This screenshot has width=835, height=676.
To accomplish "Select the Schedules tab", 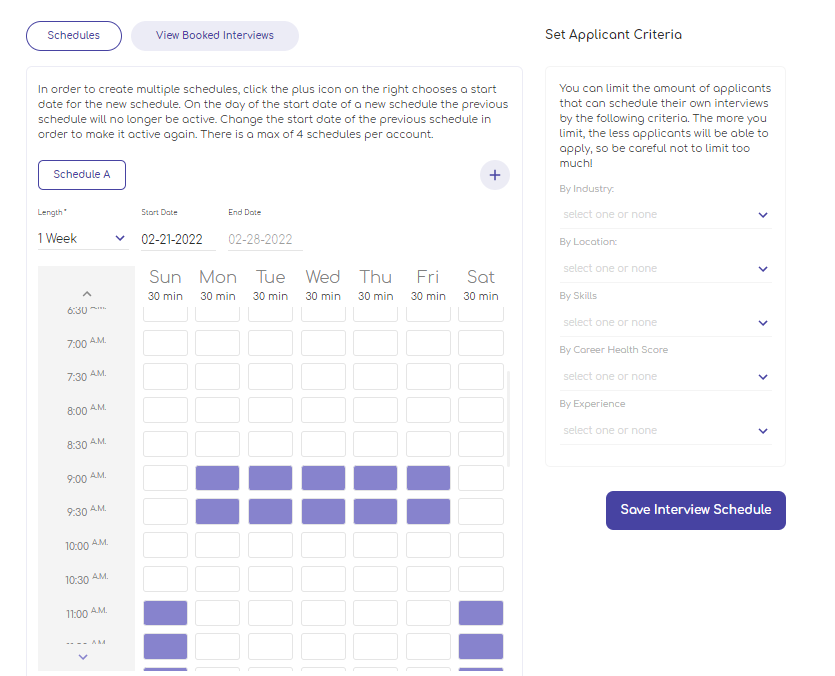I will (x=73, y=35).
